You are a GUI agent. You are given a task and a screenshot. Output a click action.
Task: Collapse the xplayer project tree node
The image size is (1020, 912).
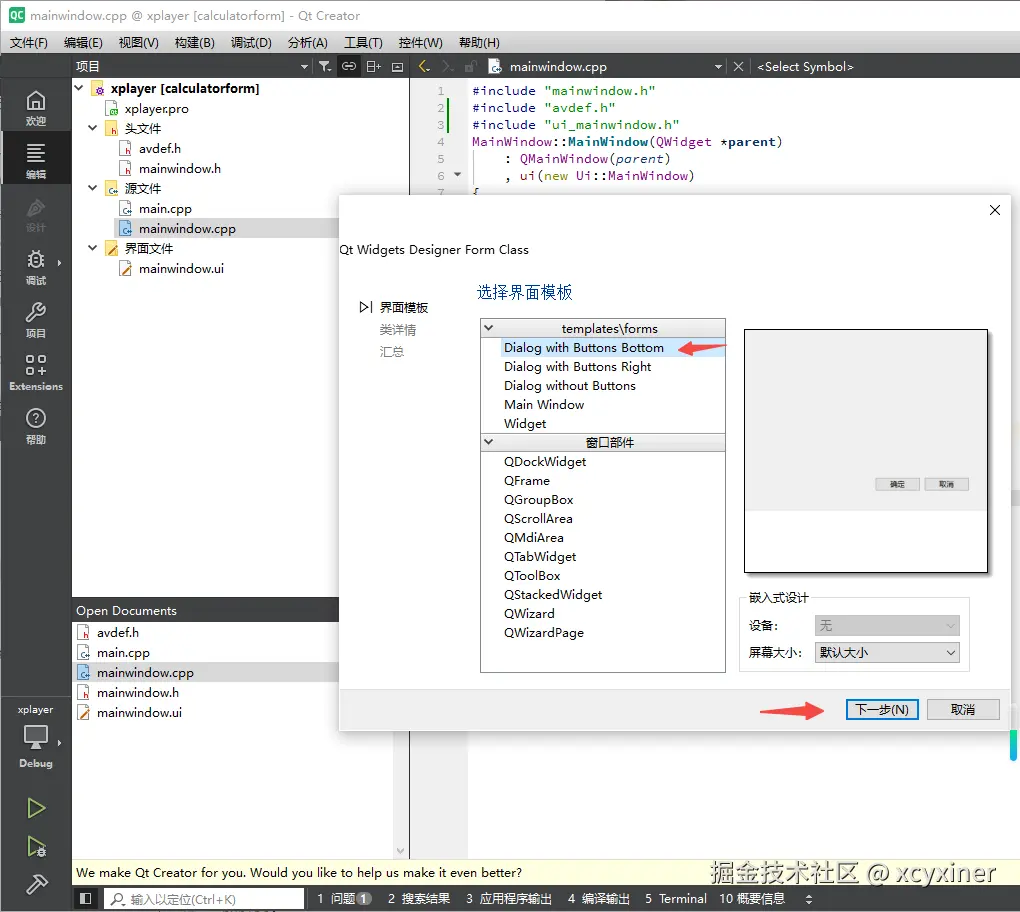coord(79,88)
